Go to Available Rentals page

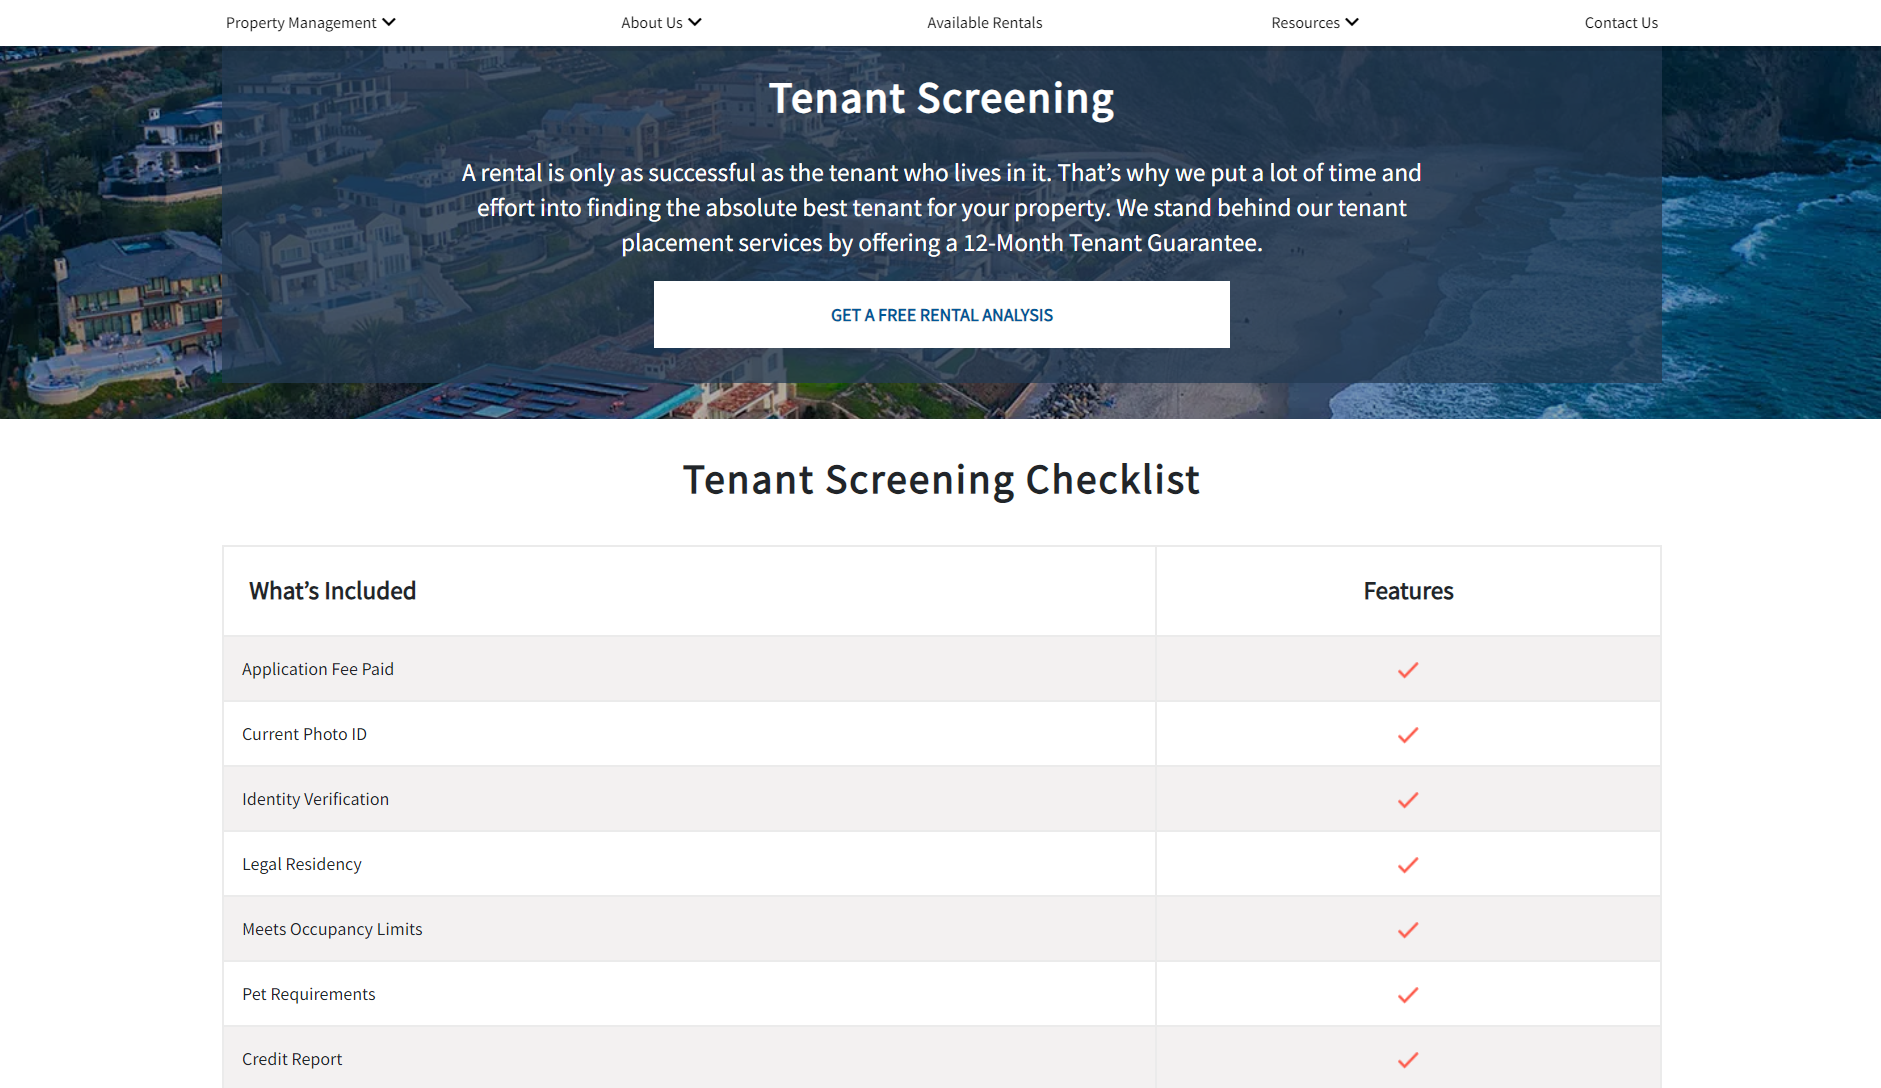click(984, 23)
